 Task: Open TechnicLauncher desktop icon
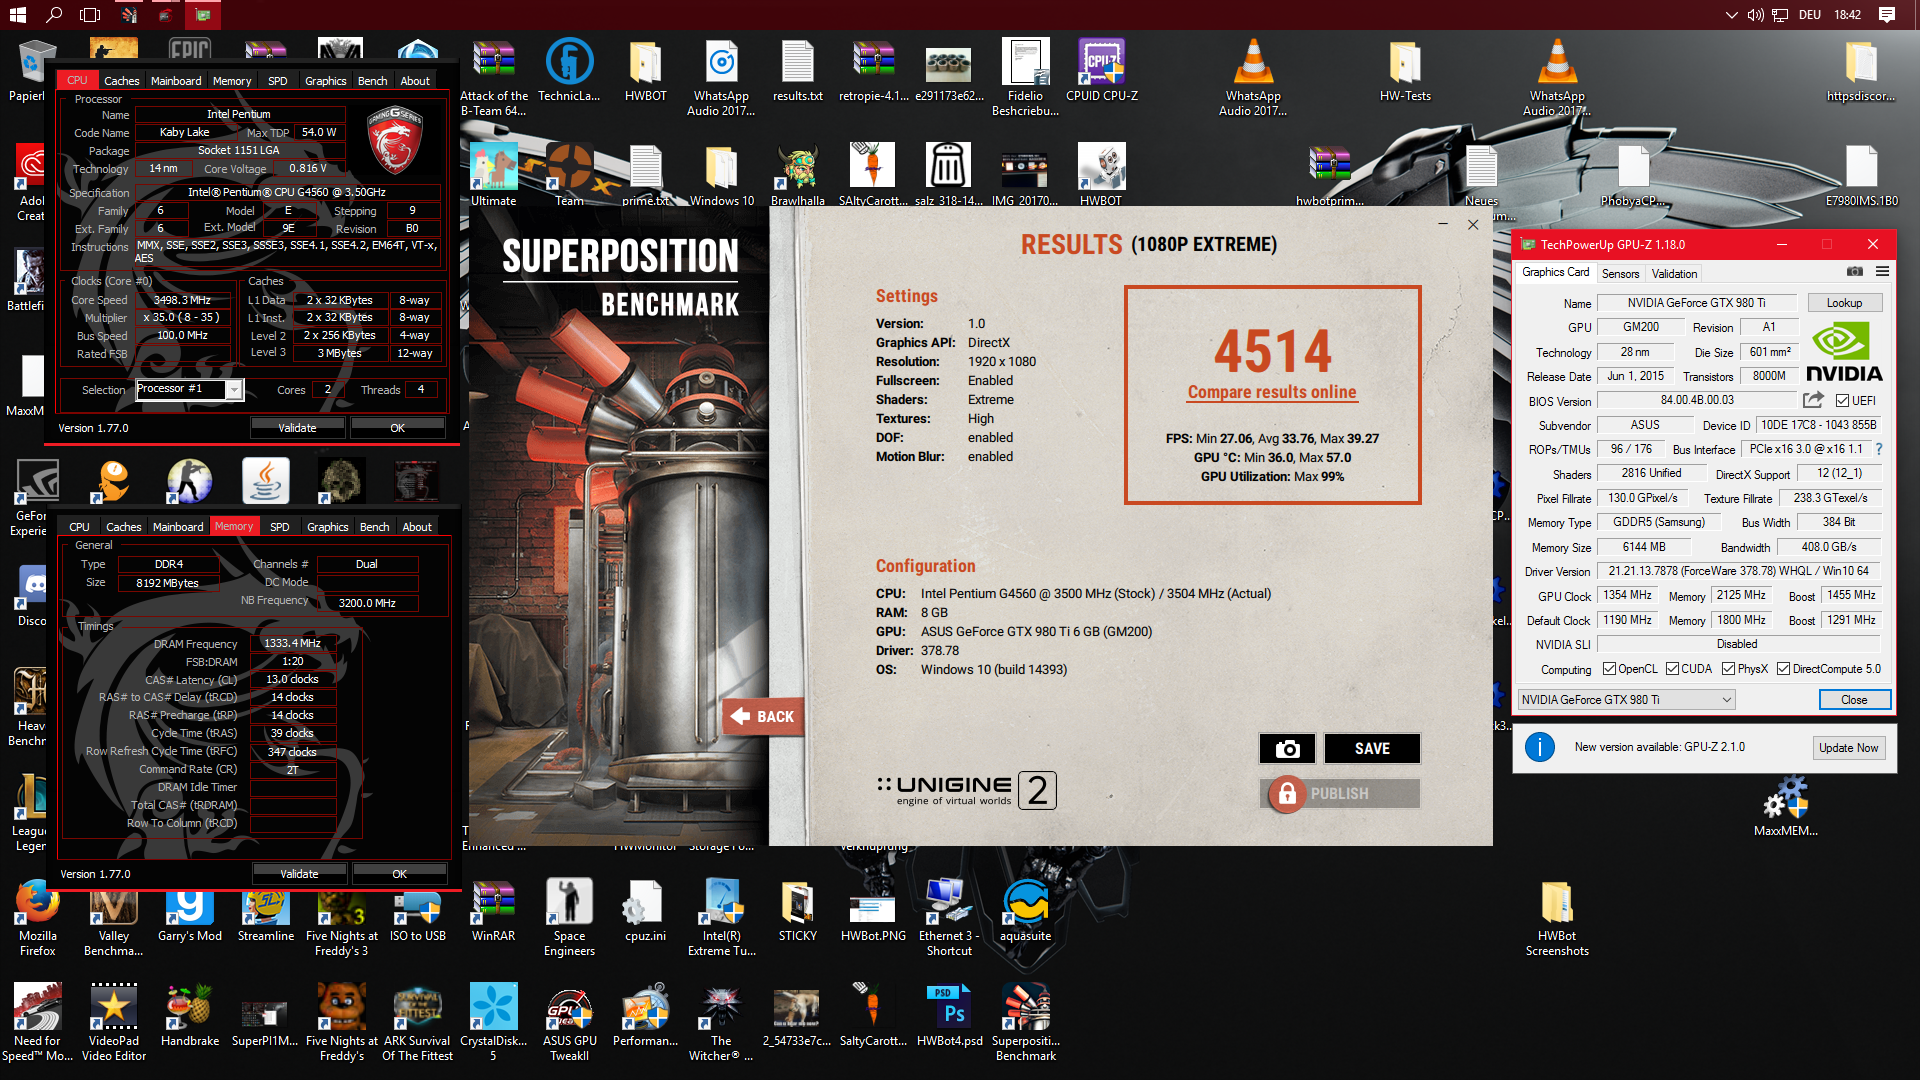[x=569, y=70]
